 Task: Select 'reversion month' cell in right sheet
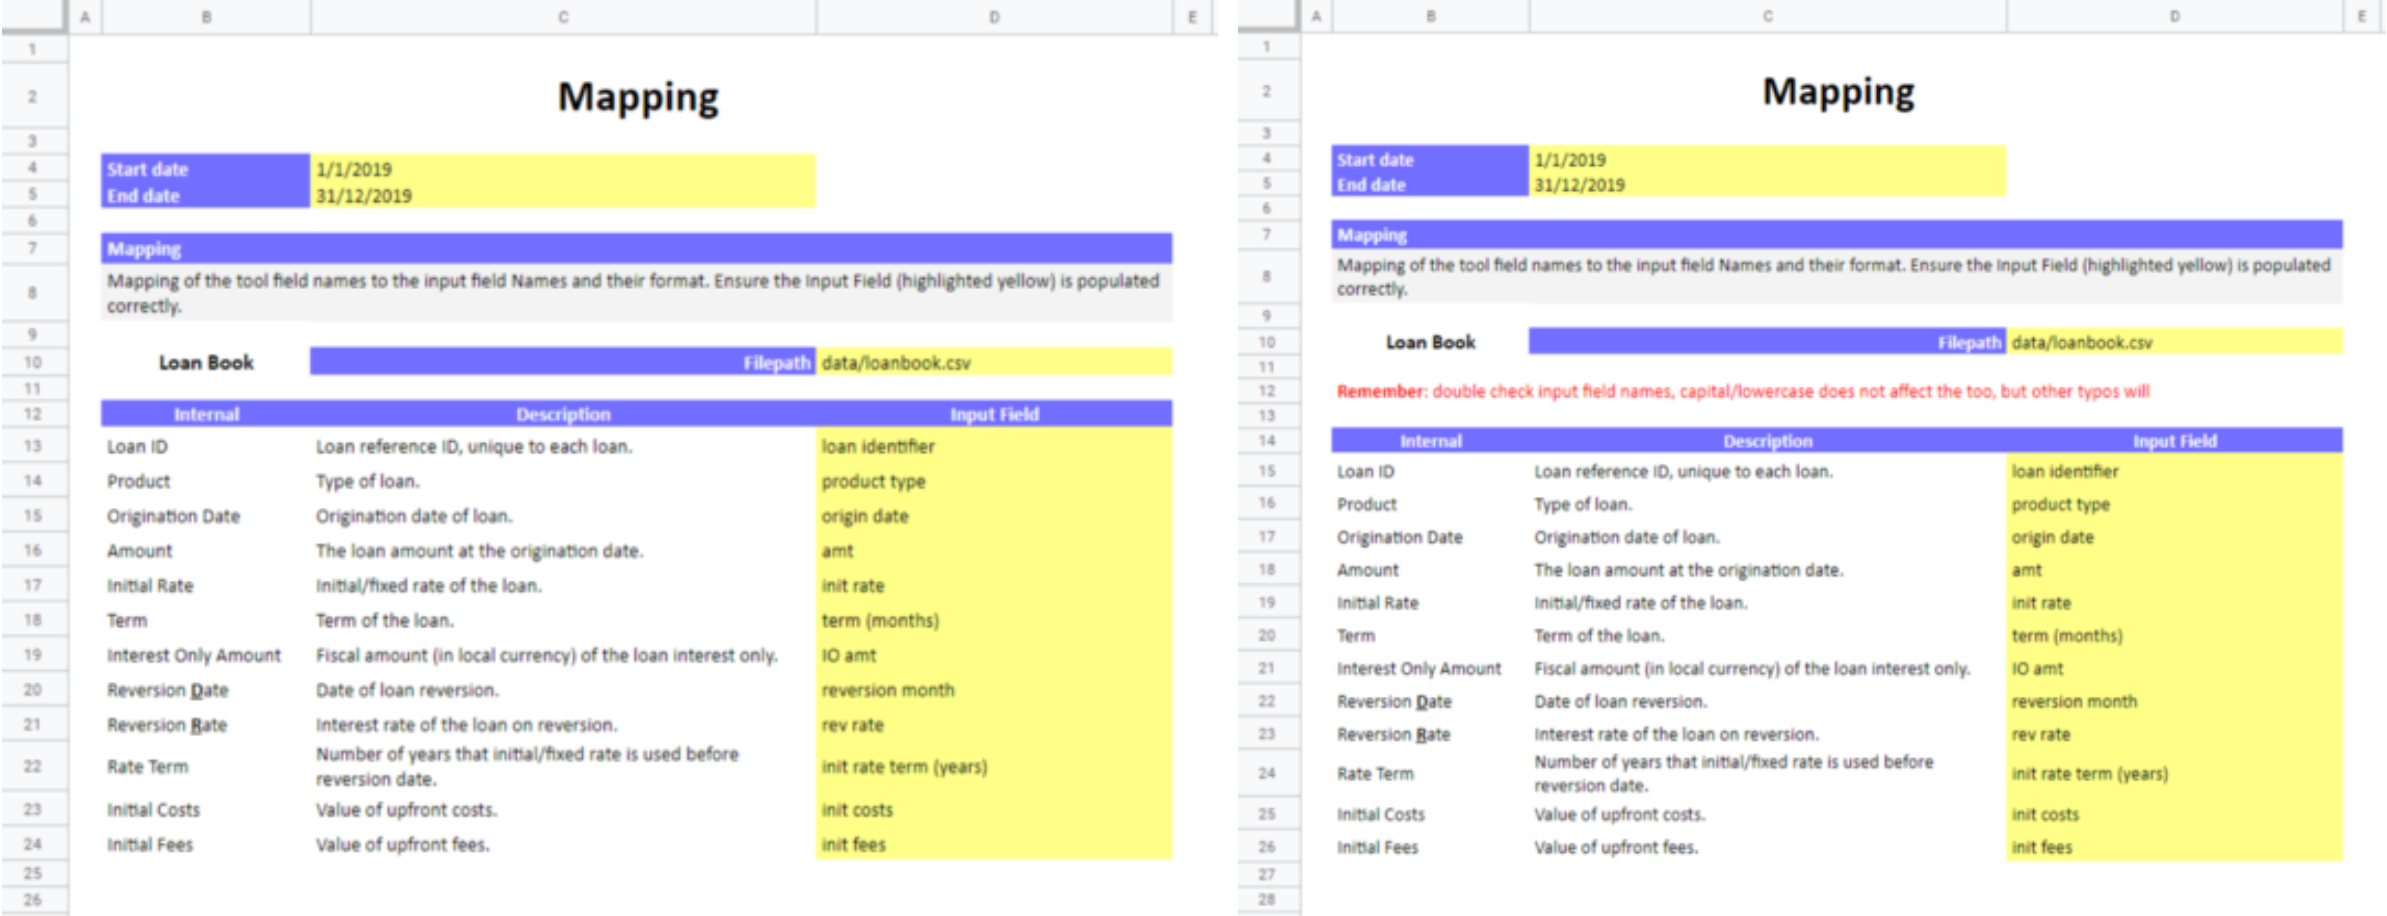pyautogui.click(x=2174, y=701)
